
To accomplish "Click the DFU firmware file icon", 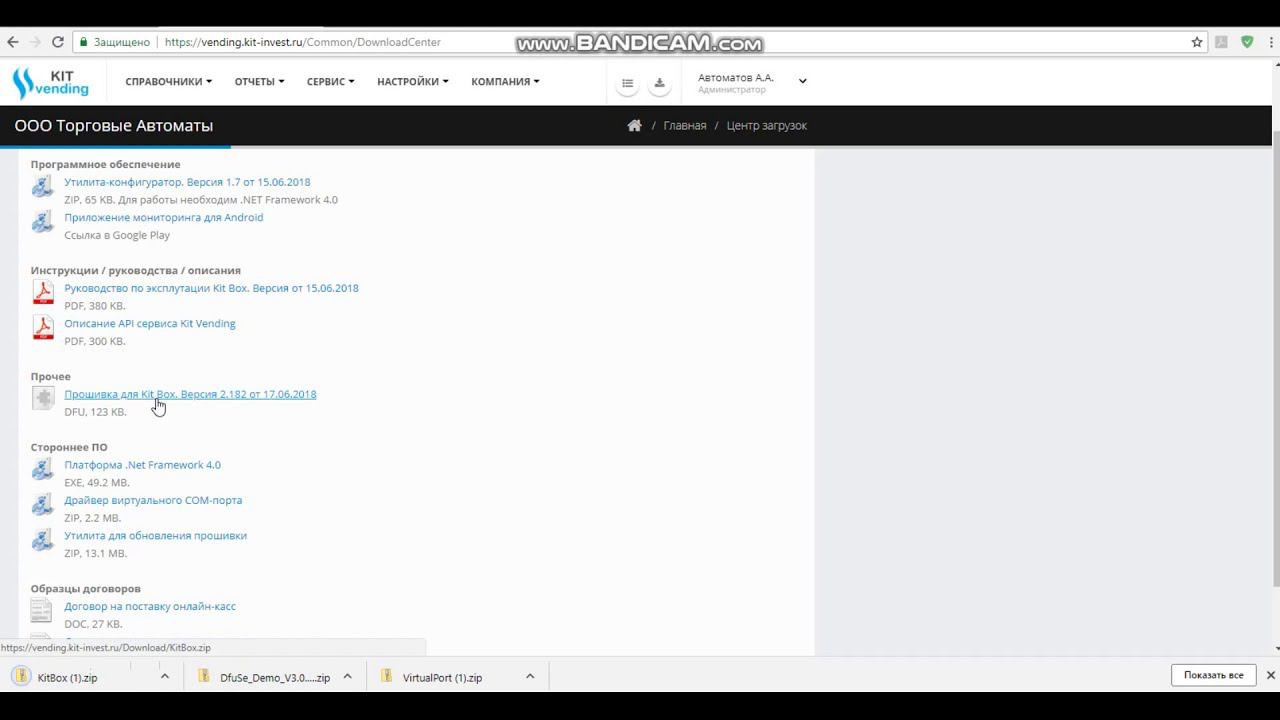I will point(42,398).
